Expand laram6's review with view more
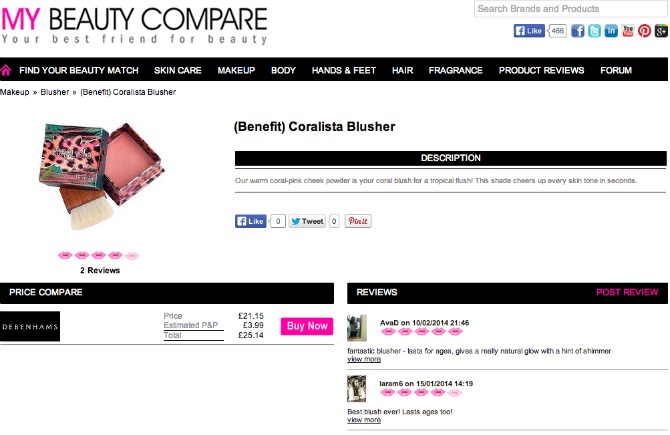 364,420
